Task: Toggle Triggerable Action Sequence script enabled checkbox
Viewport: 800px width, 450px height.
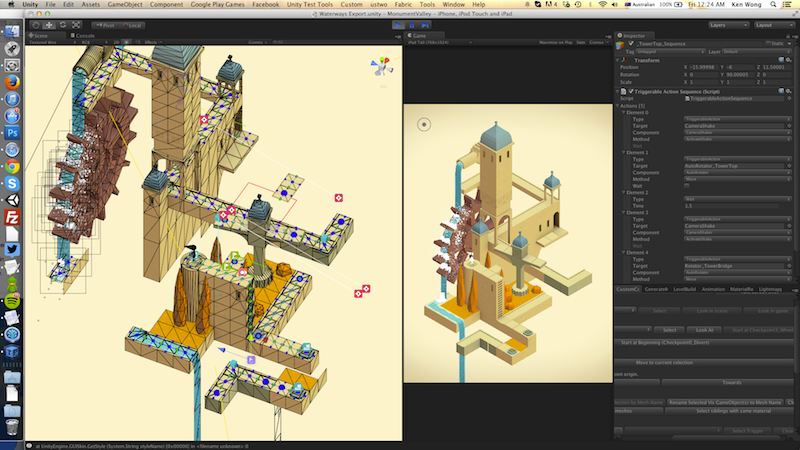Action: click(631, 91)
